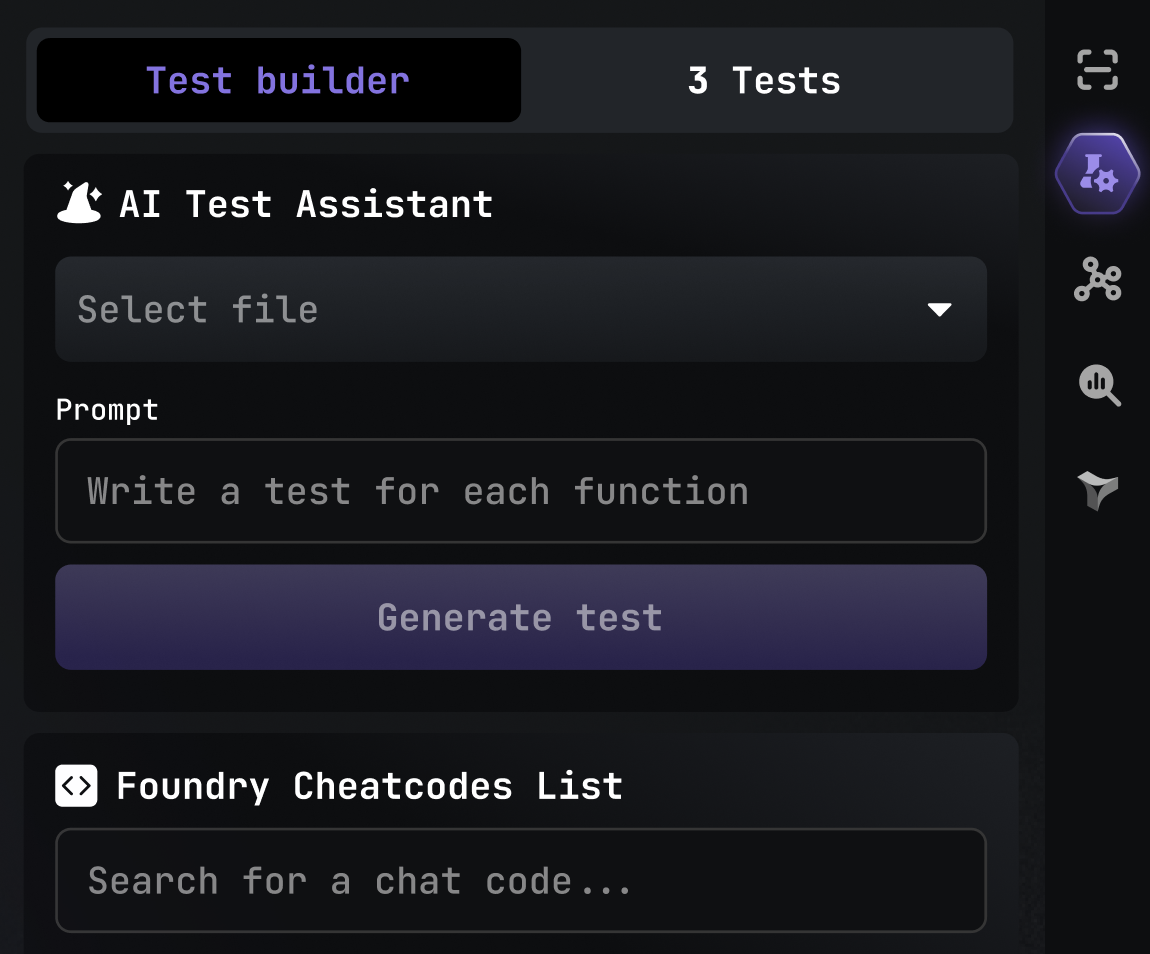Click the cheatcode search box
Image resolution: width=1150 pixels, height=954 pixels.
pos(520,880)
